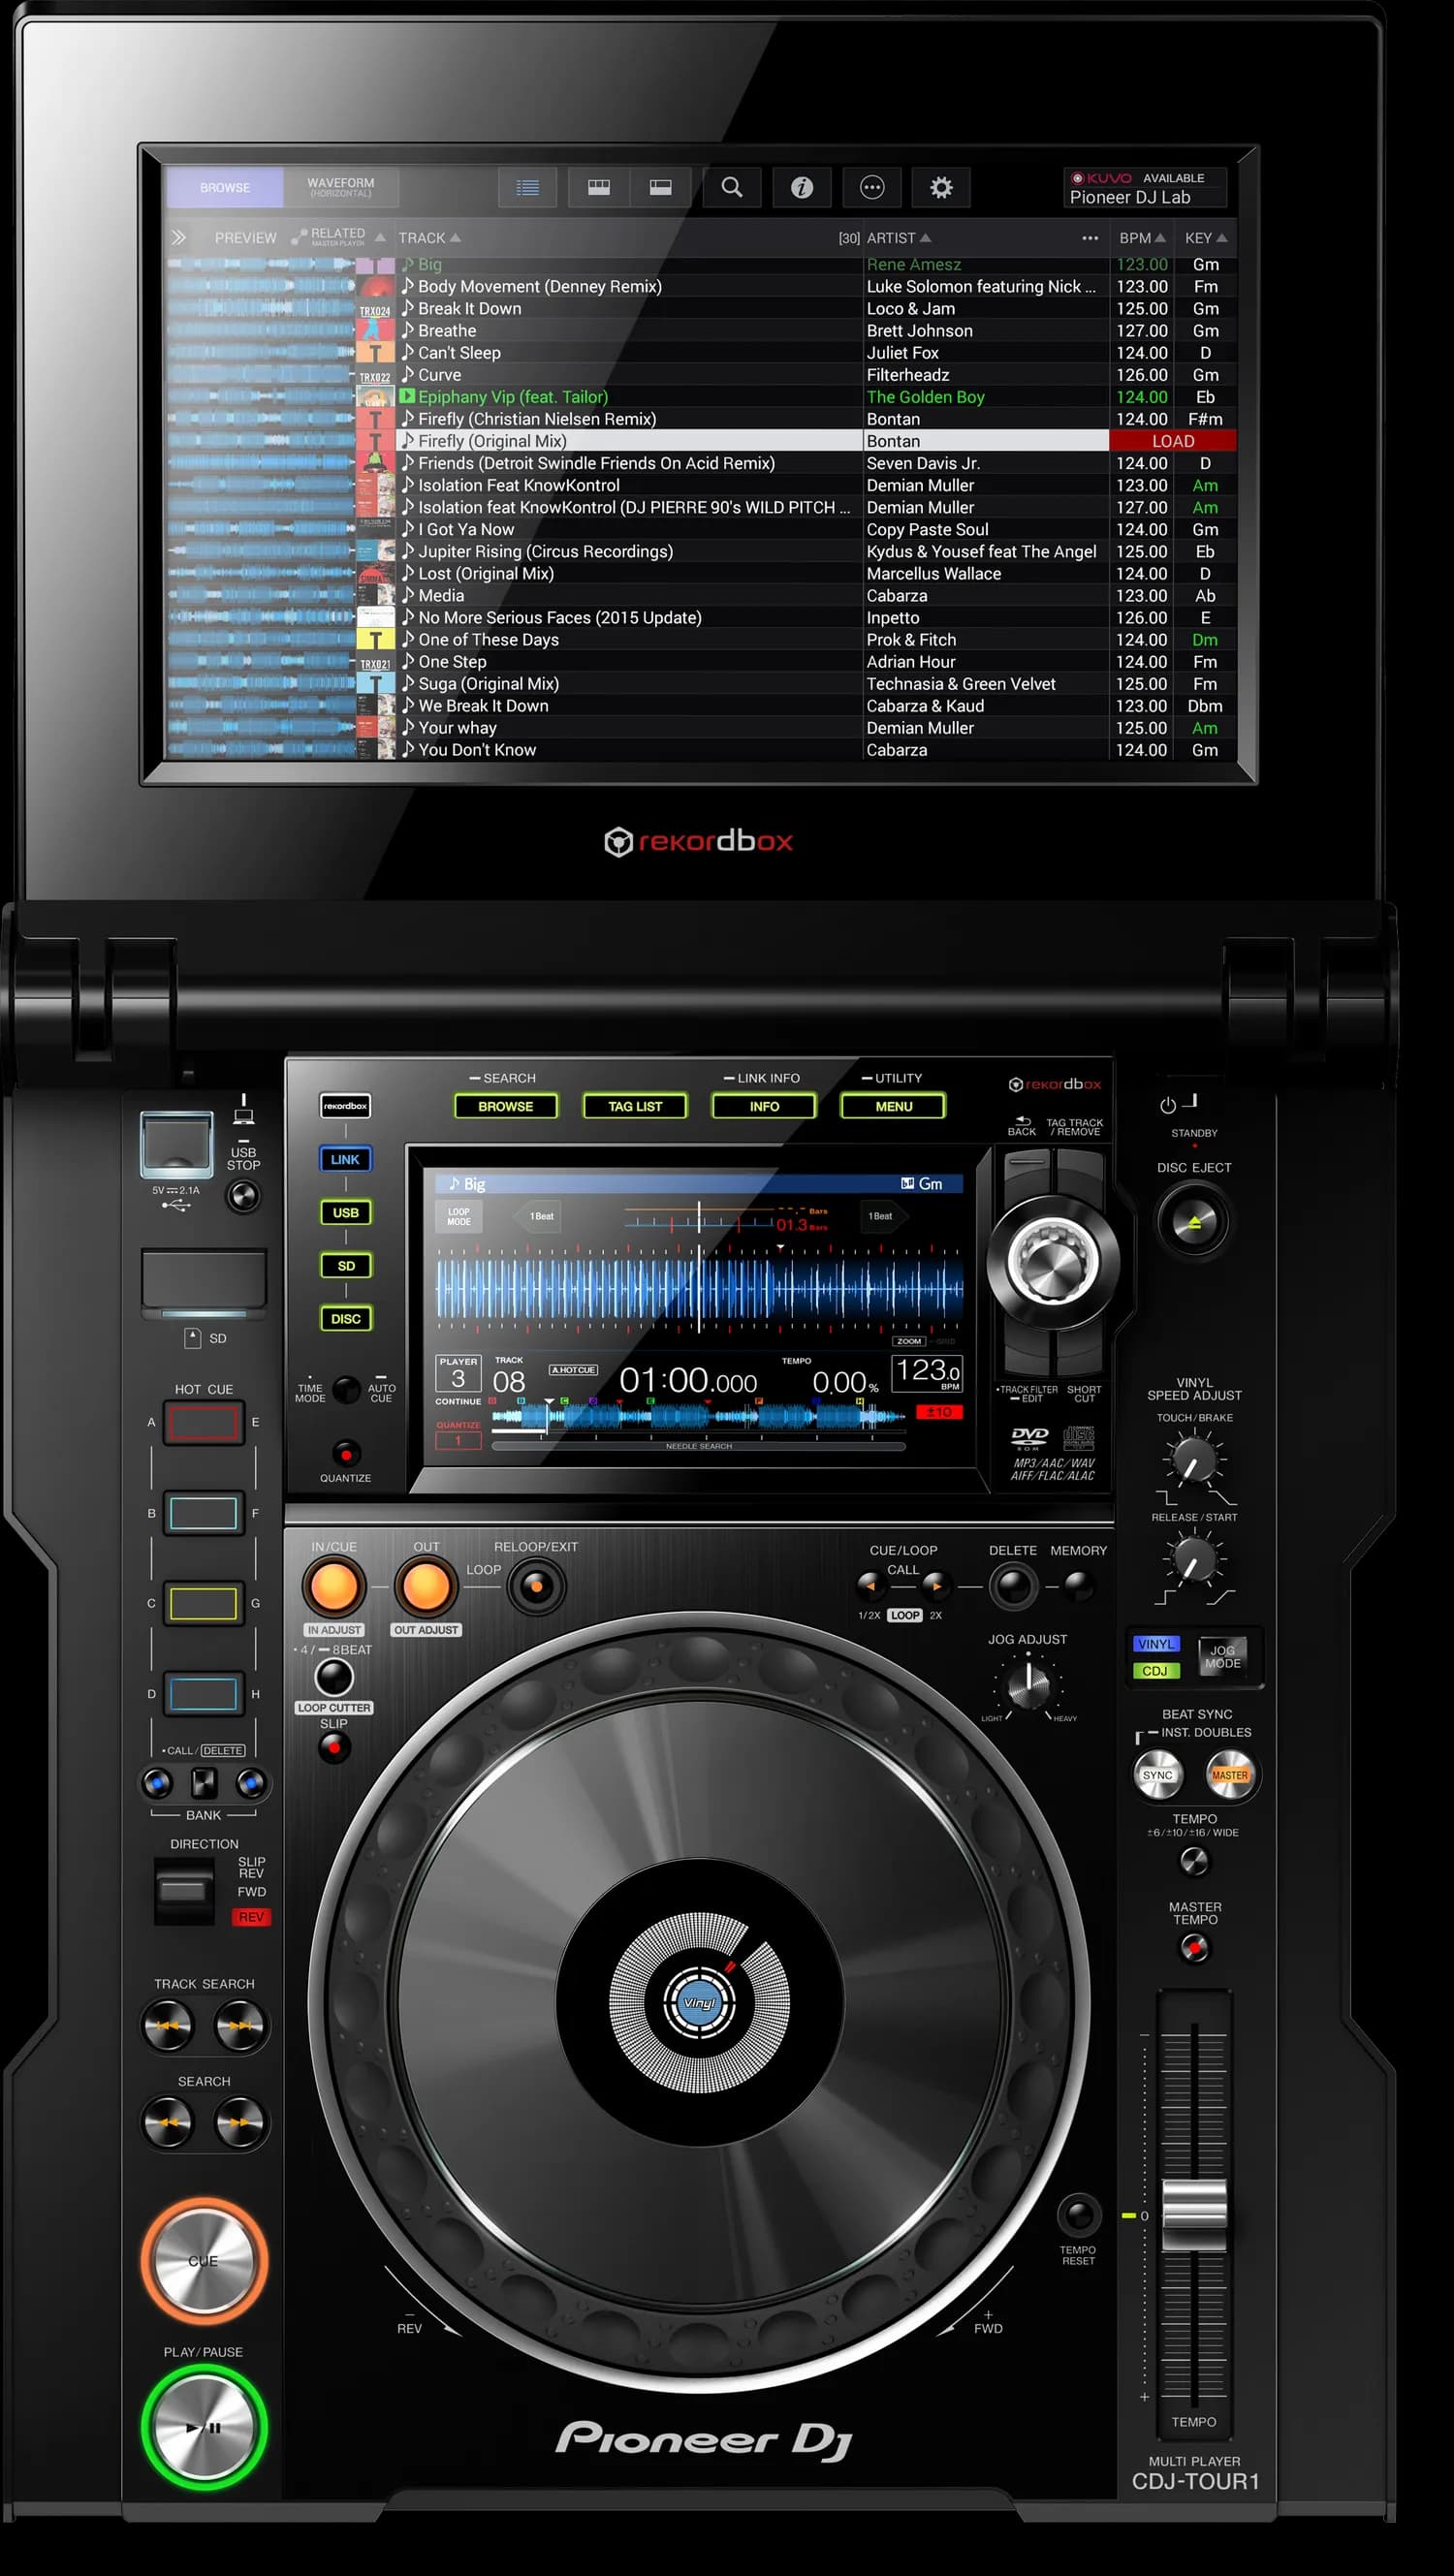The width and height of the screenshot is (1454, 2576).
Task: Click the JOG ADJUST knob
Action: (1028, 1687)
